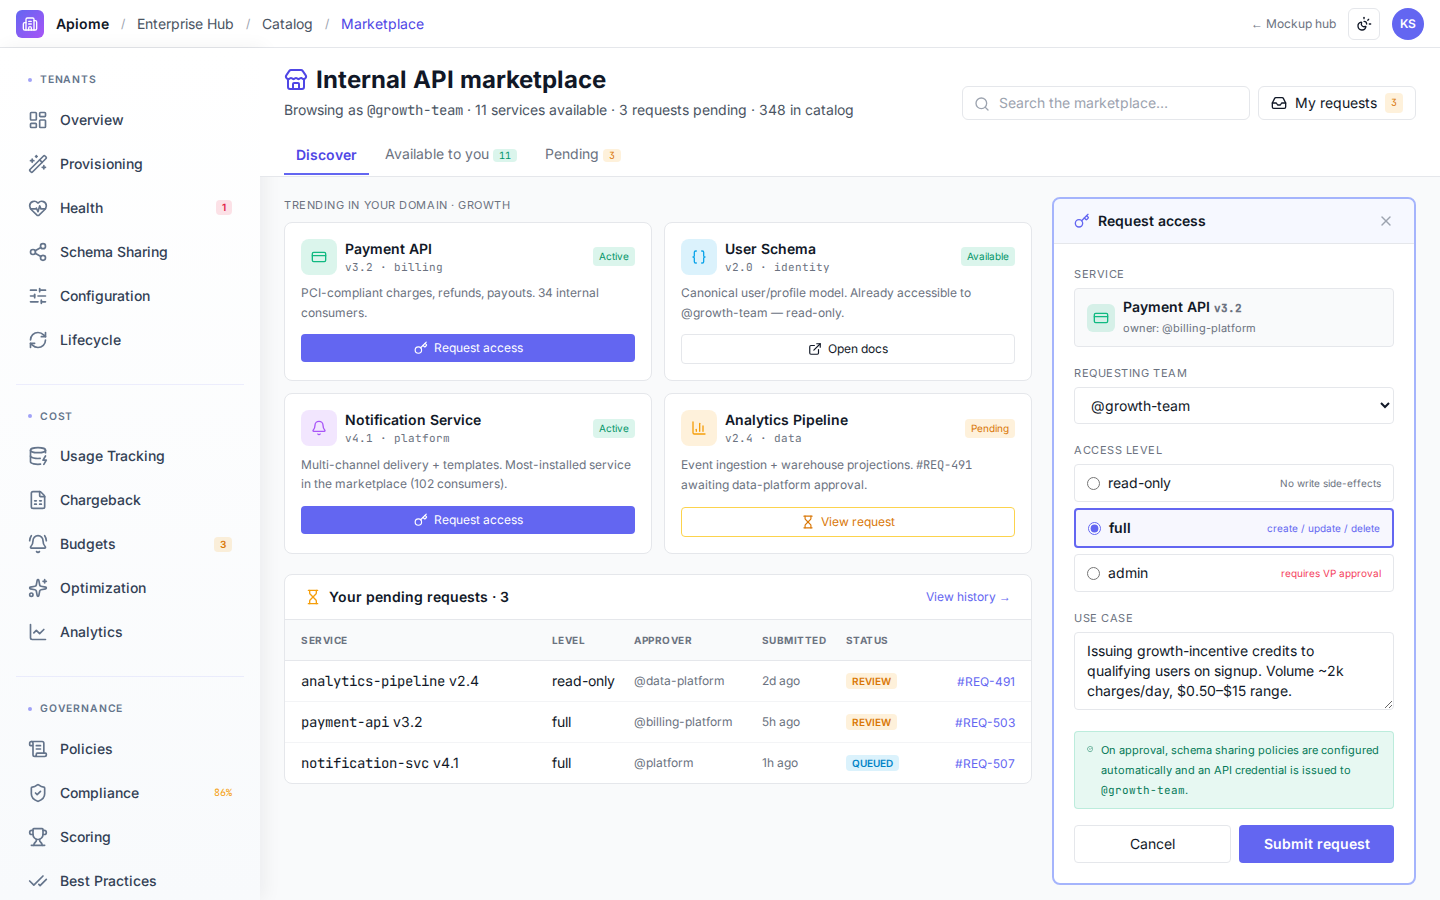
Task: Open the requesting team dropdown
Action: 1234,406
